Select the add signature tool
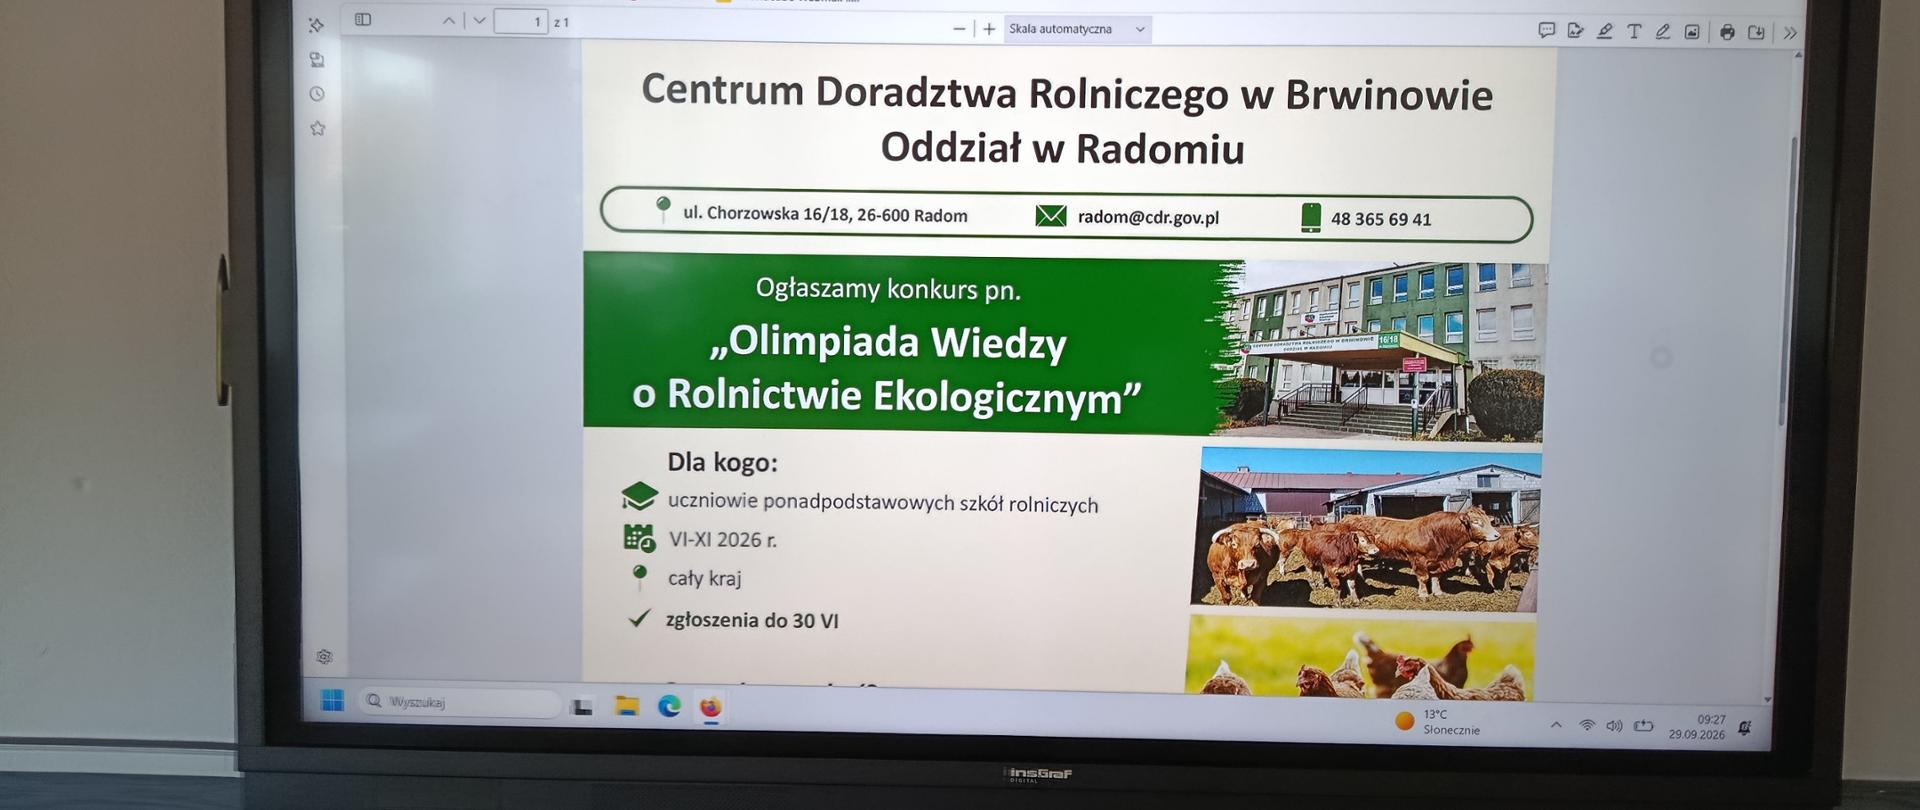Screen dimensions: 1920x810 tap(1575, 31)
